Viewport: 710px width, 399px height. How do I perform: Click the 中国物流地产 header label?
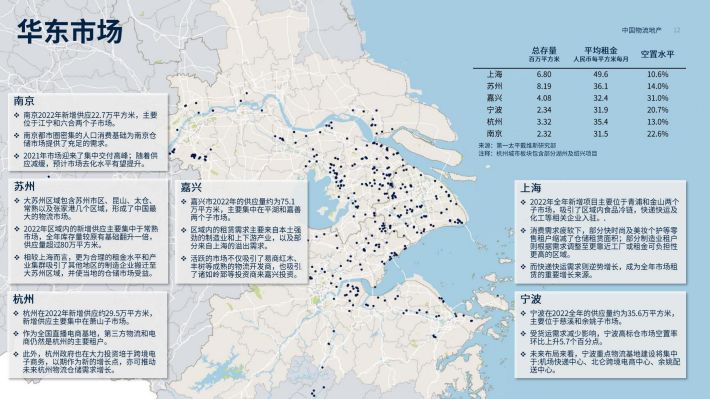tap(641, 30)
